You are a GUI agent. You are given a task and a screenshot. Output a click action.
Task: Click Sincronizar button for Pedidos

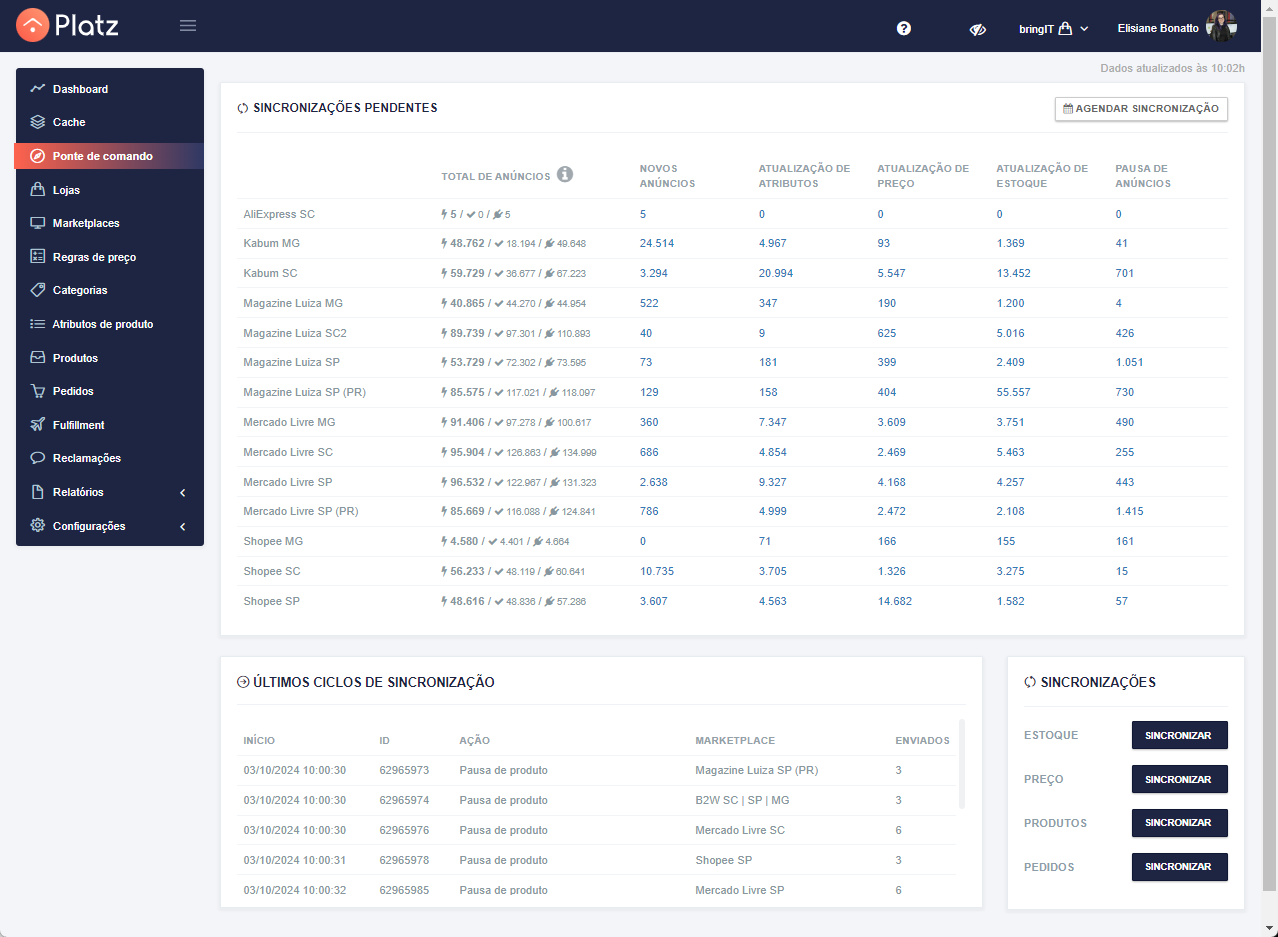pos(1179,867)
